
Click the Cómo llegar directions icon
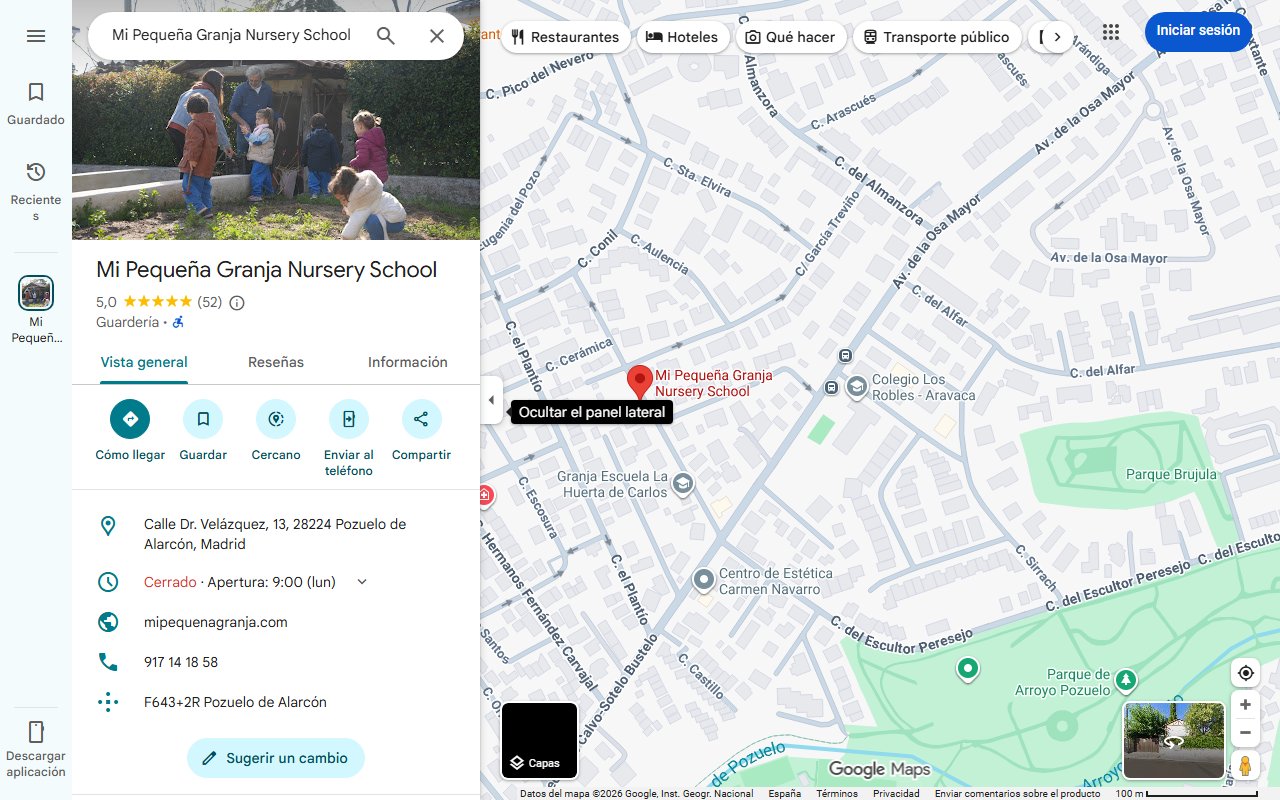(x=130, y=419)
